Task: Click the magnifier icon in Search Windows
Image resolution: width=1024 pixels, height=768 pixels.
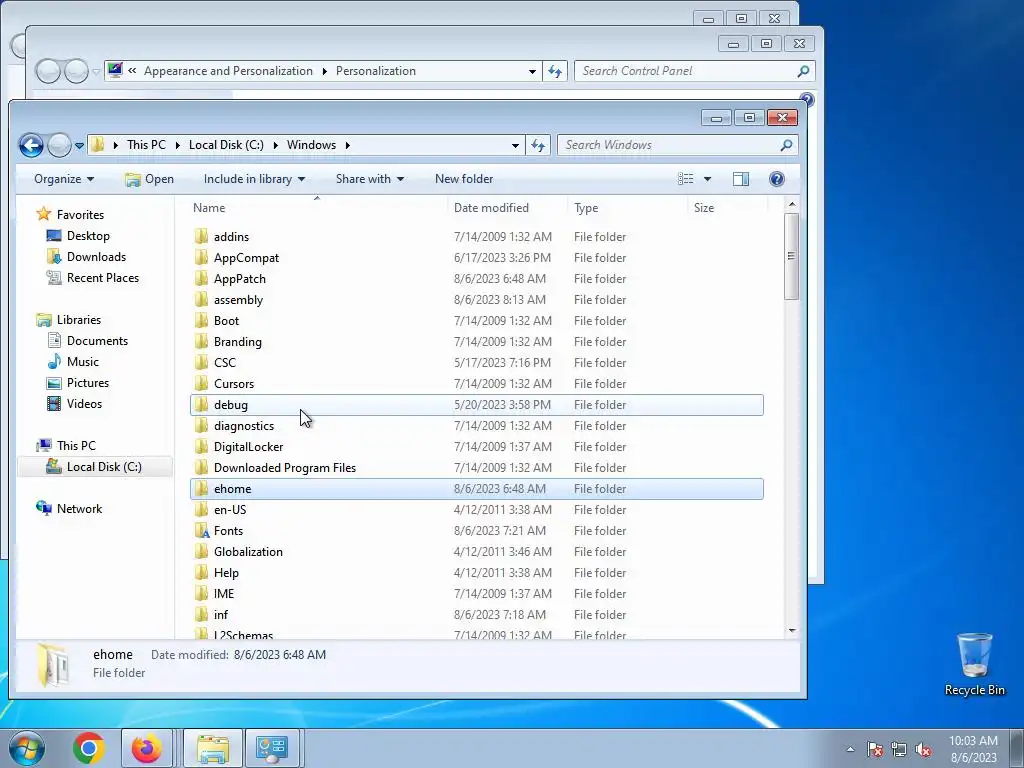Action: pyautogui.click(x=786, y=145)
